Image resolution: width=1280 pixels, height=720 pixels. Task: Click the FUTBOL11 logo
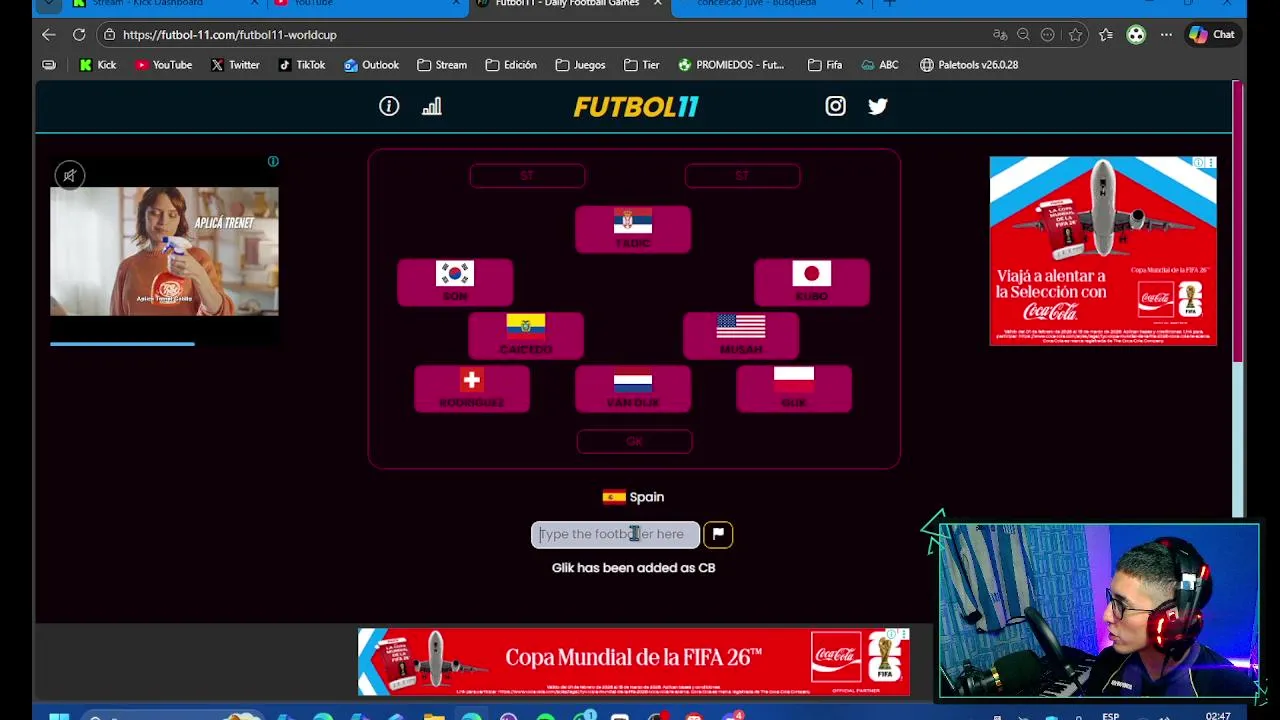tap(636, 106)
